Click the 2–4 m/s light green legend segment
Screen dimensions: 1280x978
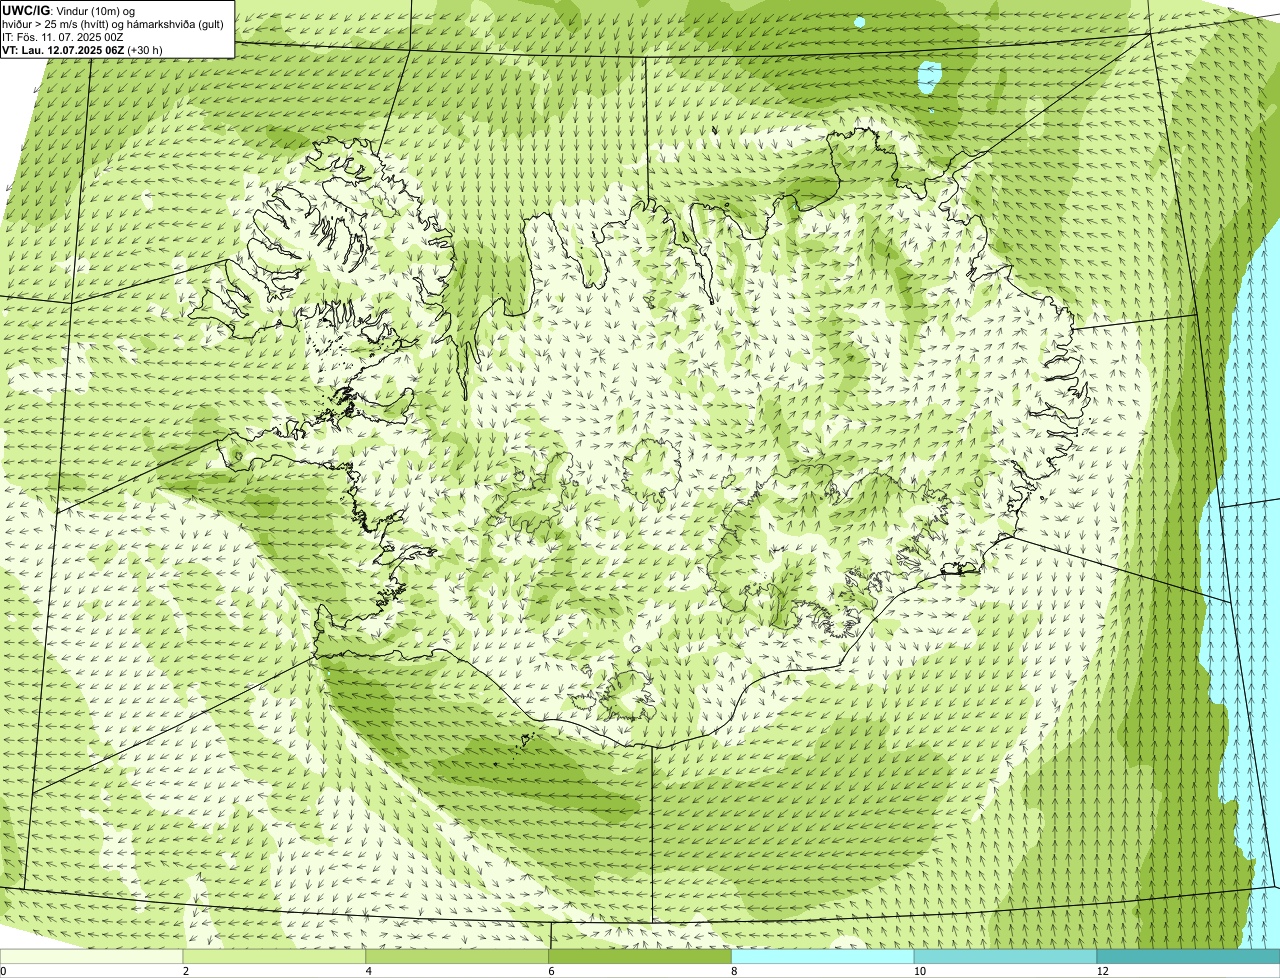[275, 957]
